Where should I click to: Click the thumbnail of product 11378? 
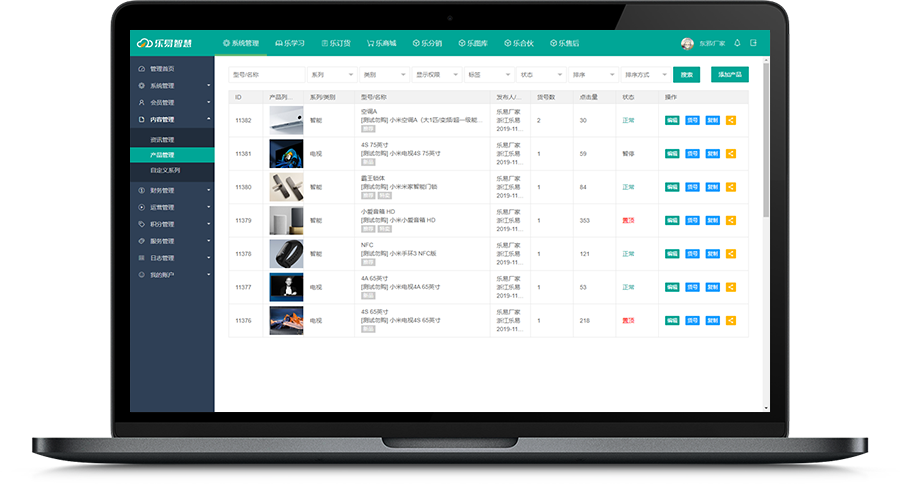(285, 254)
